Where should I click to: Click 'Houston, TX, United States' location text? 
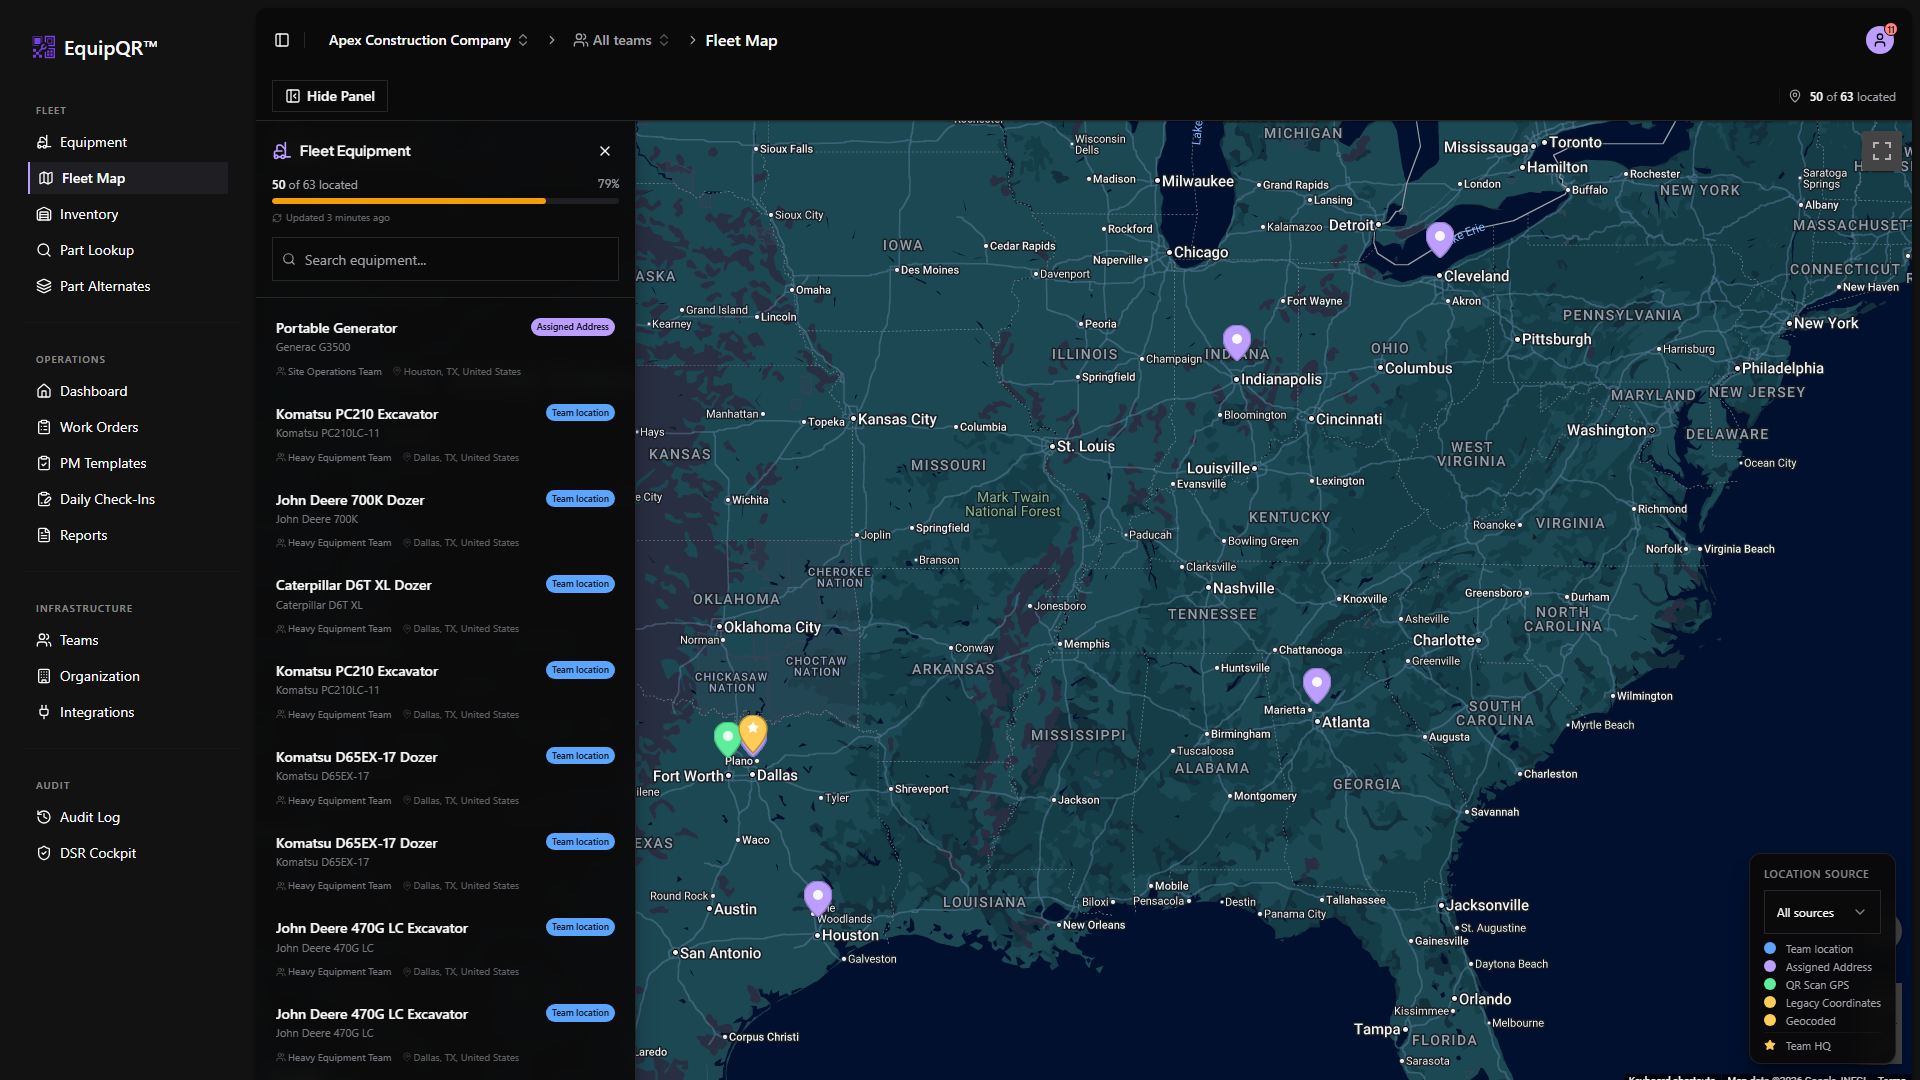point(462,372)
